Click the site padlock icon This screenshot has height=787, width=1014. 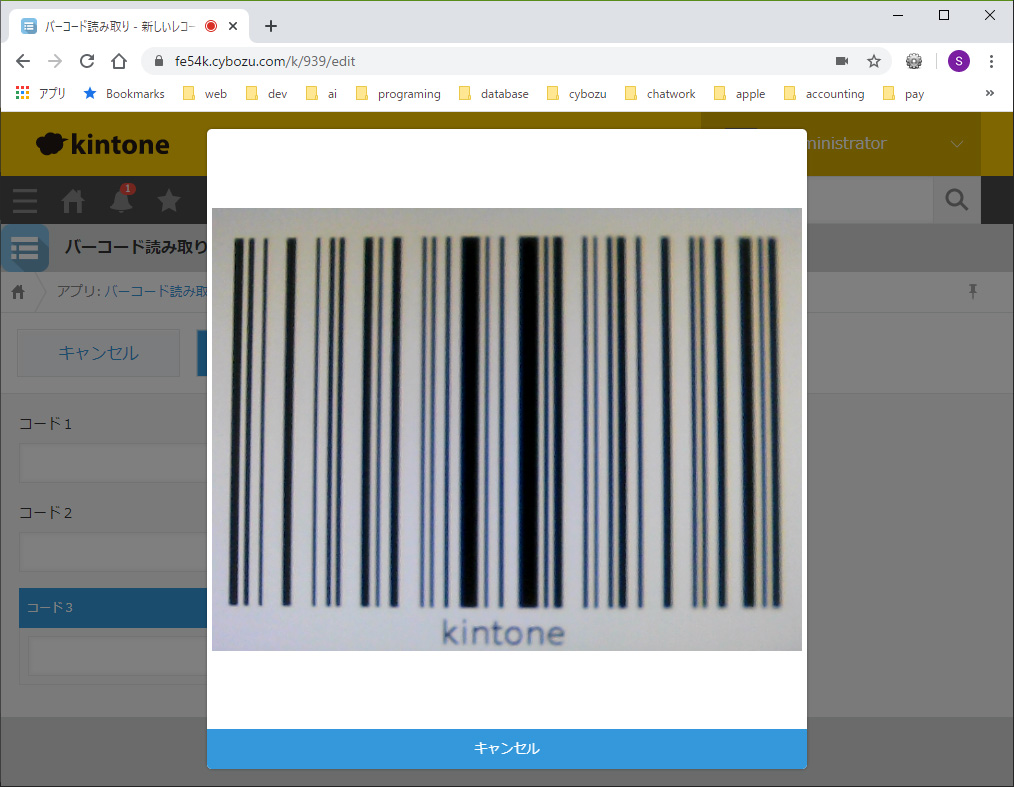coord(159,61)
